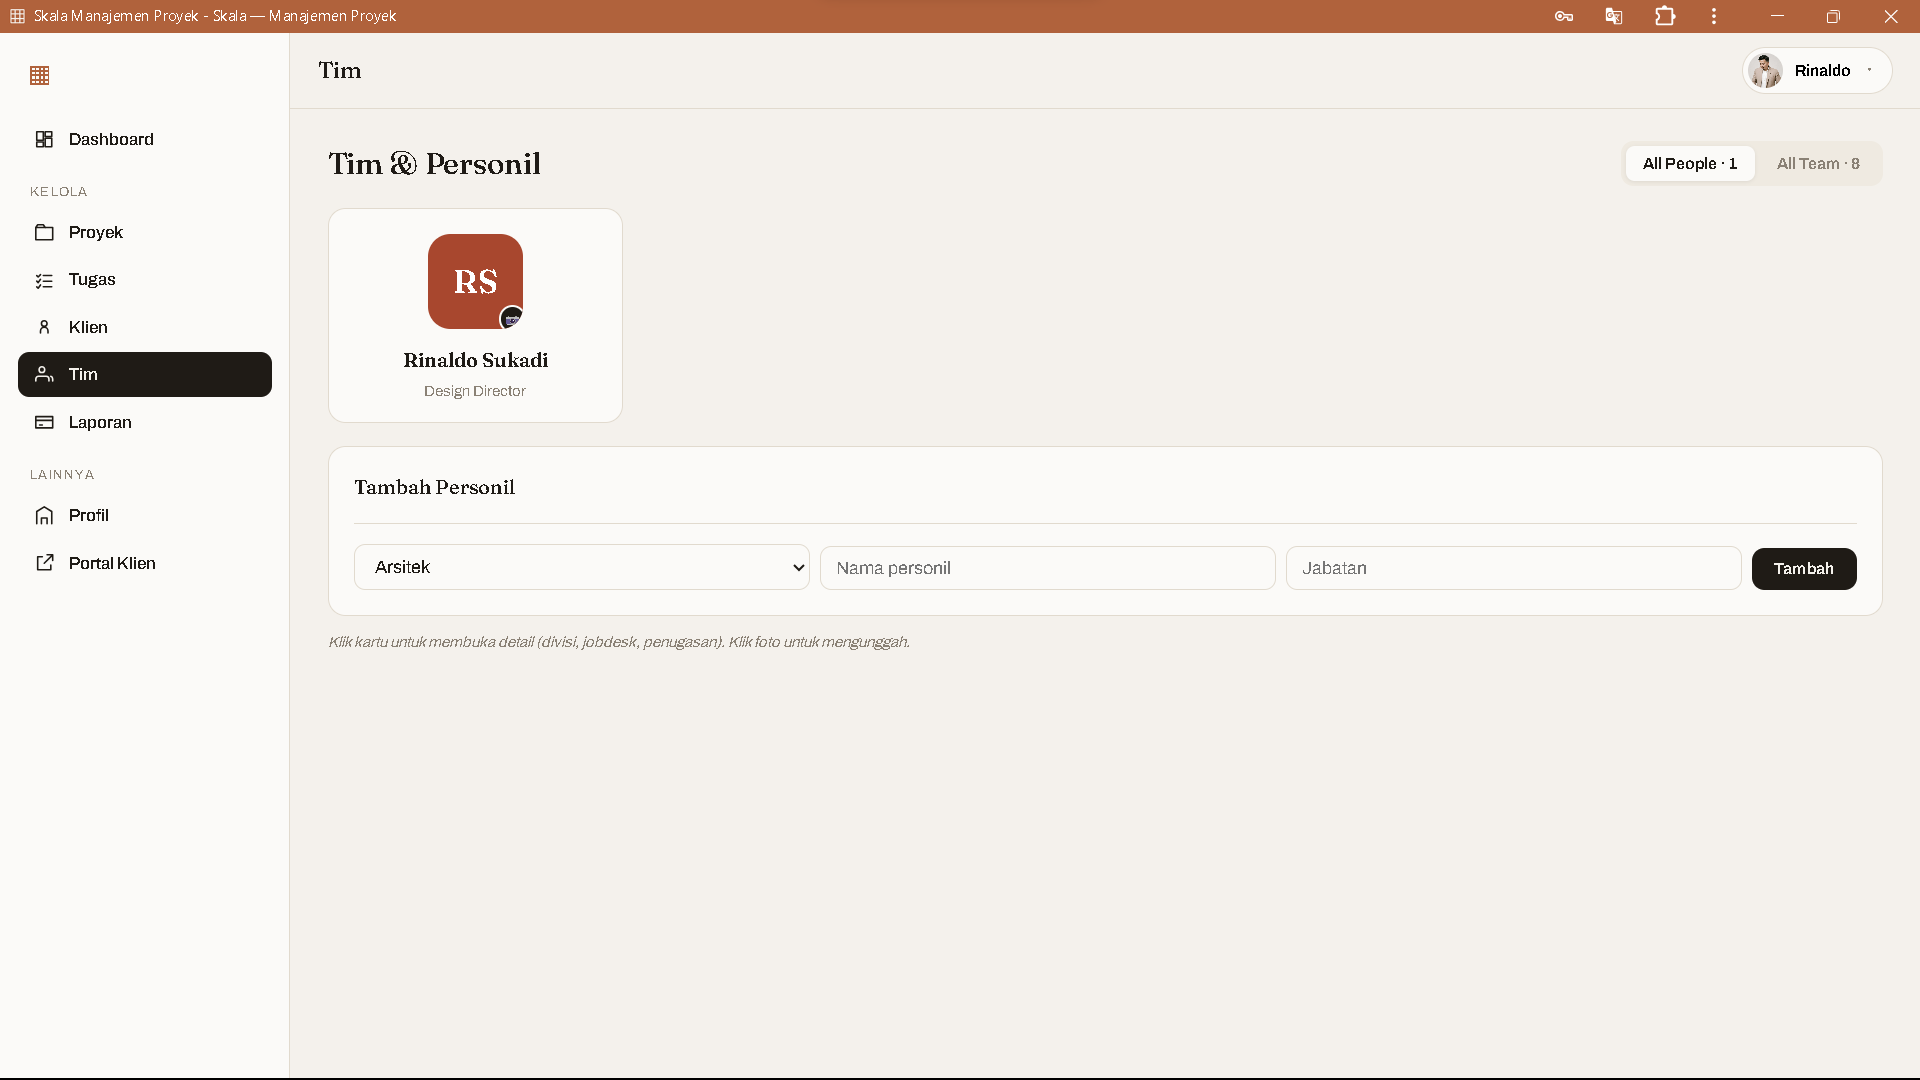The height and width of the screenshot is (1080, 1920).
Task: Click the translate icon in title bar
Action: click(1614, 16)
